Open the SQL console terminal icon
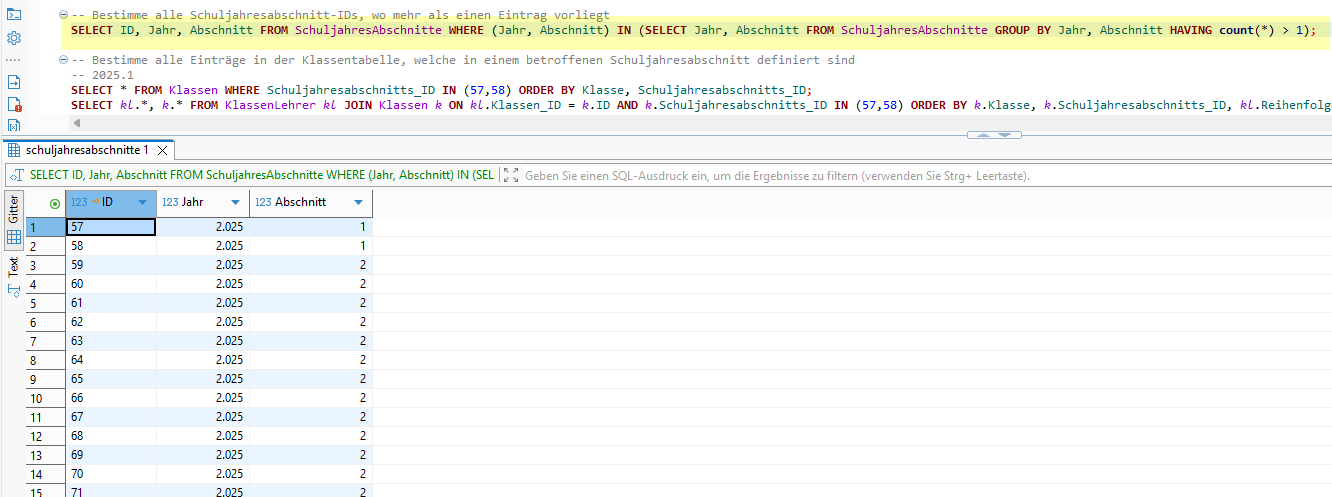This screenshot has height=497, width=1332. point(14,14)
